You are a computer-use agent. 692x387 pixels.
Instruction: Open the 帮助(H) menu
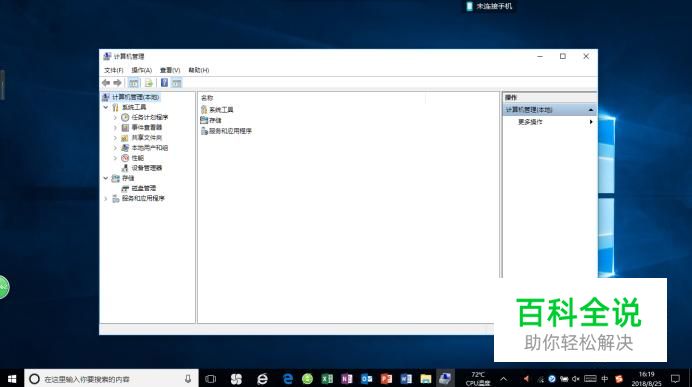(x=199, y=70)
